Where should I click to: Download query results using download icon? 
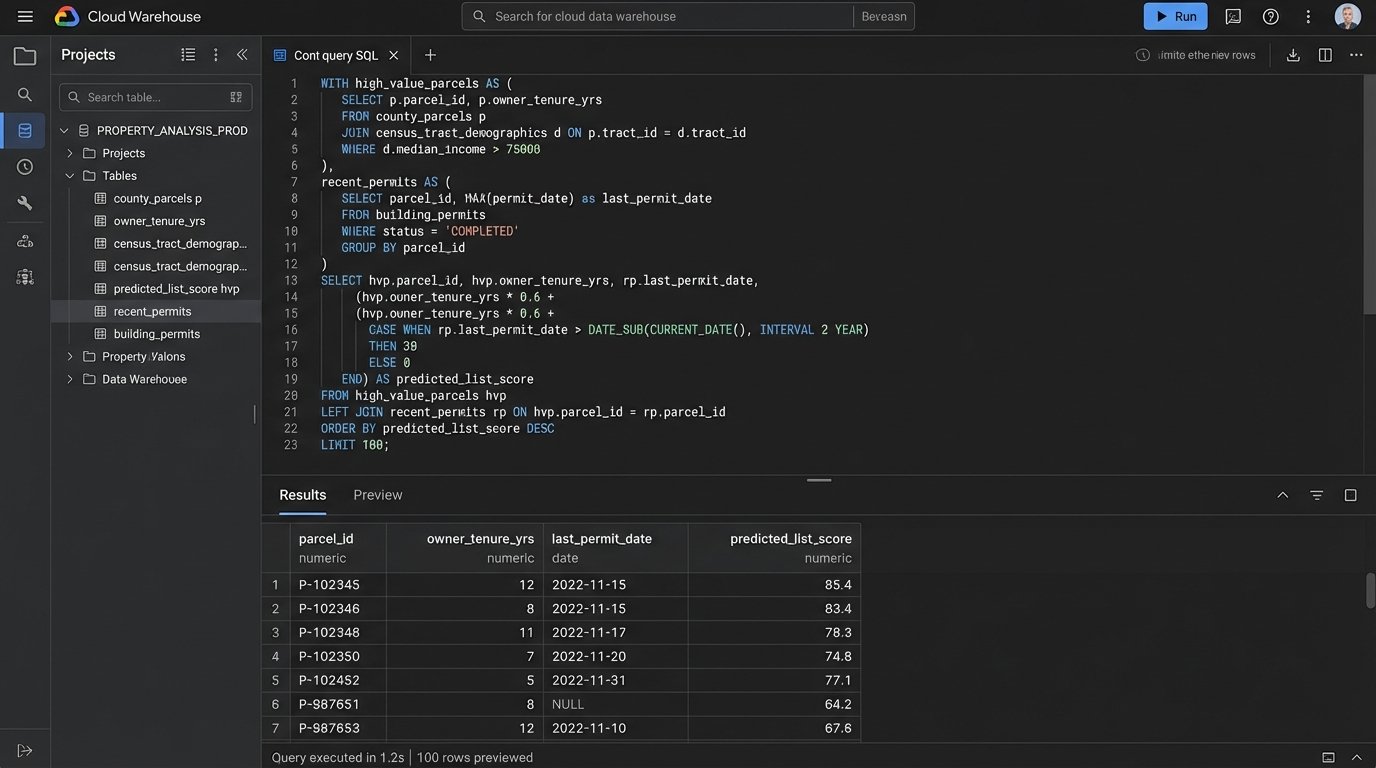click(1293, 55)
